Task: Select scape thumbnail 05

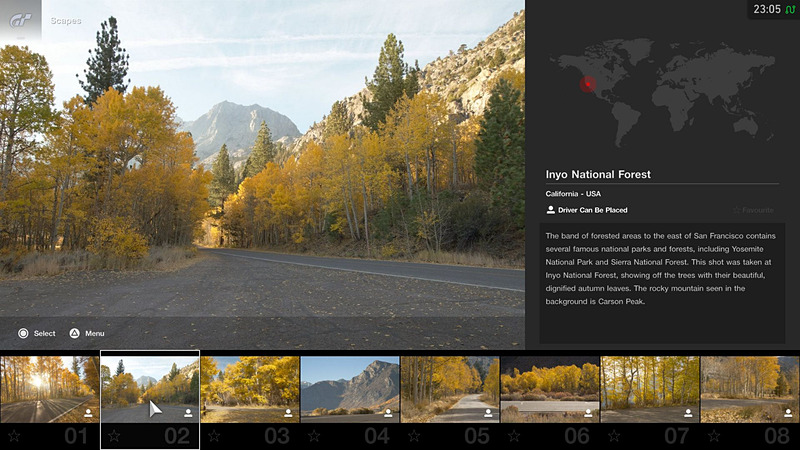Action: click(x=449, y=389)
